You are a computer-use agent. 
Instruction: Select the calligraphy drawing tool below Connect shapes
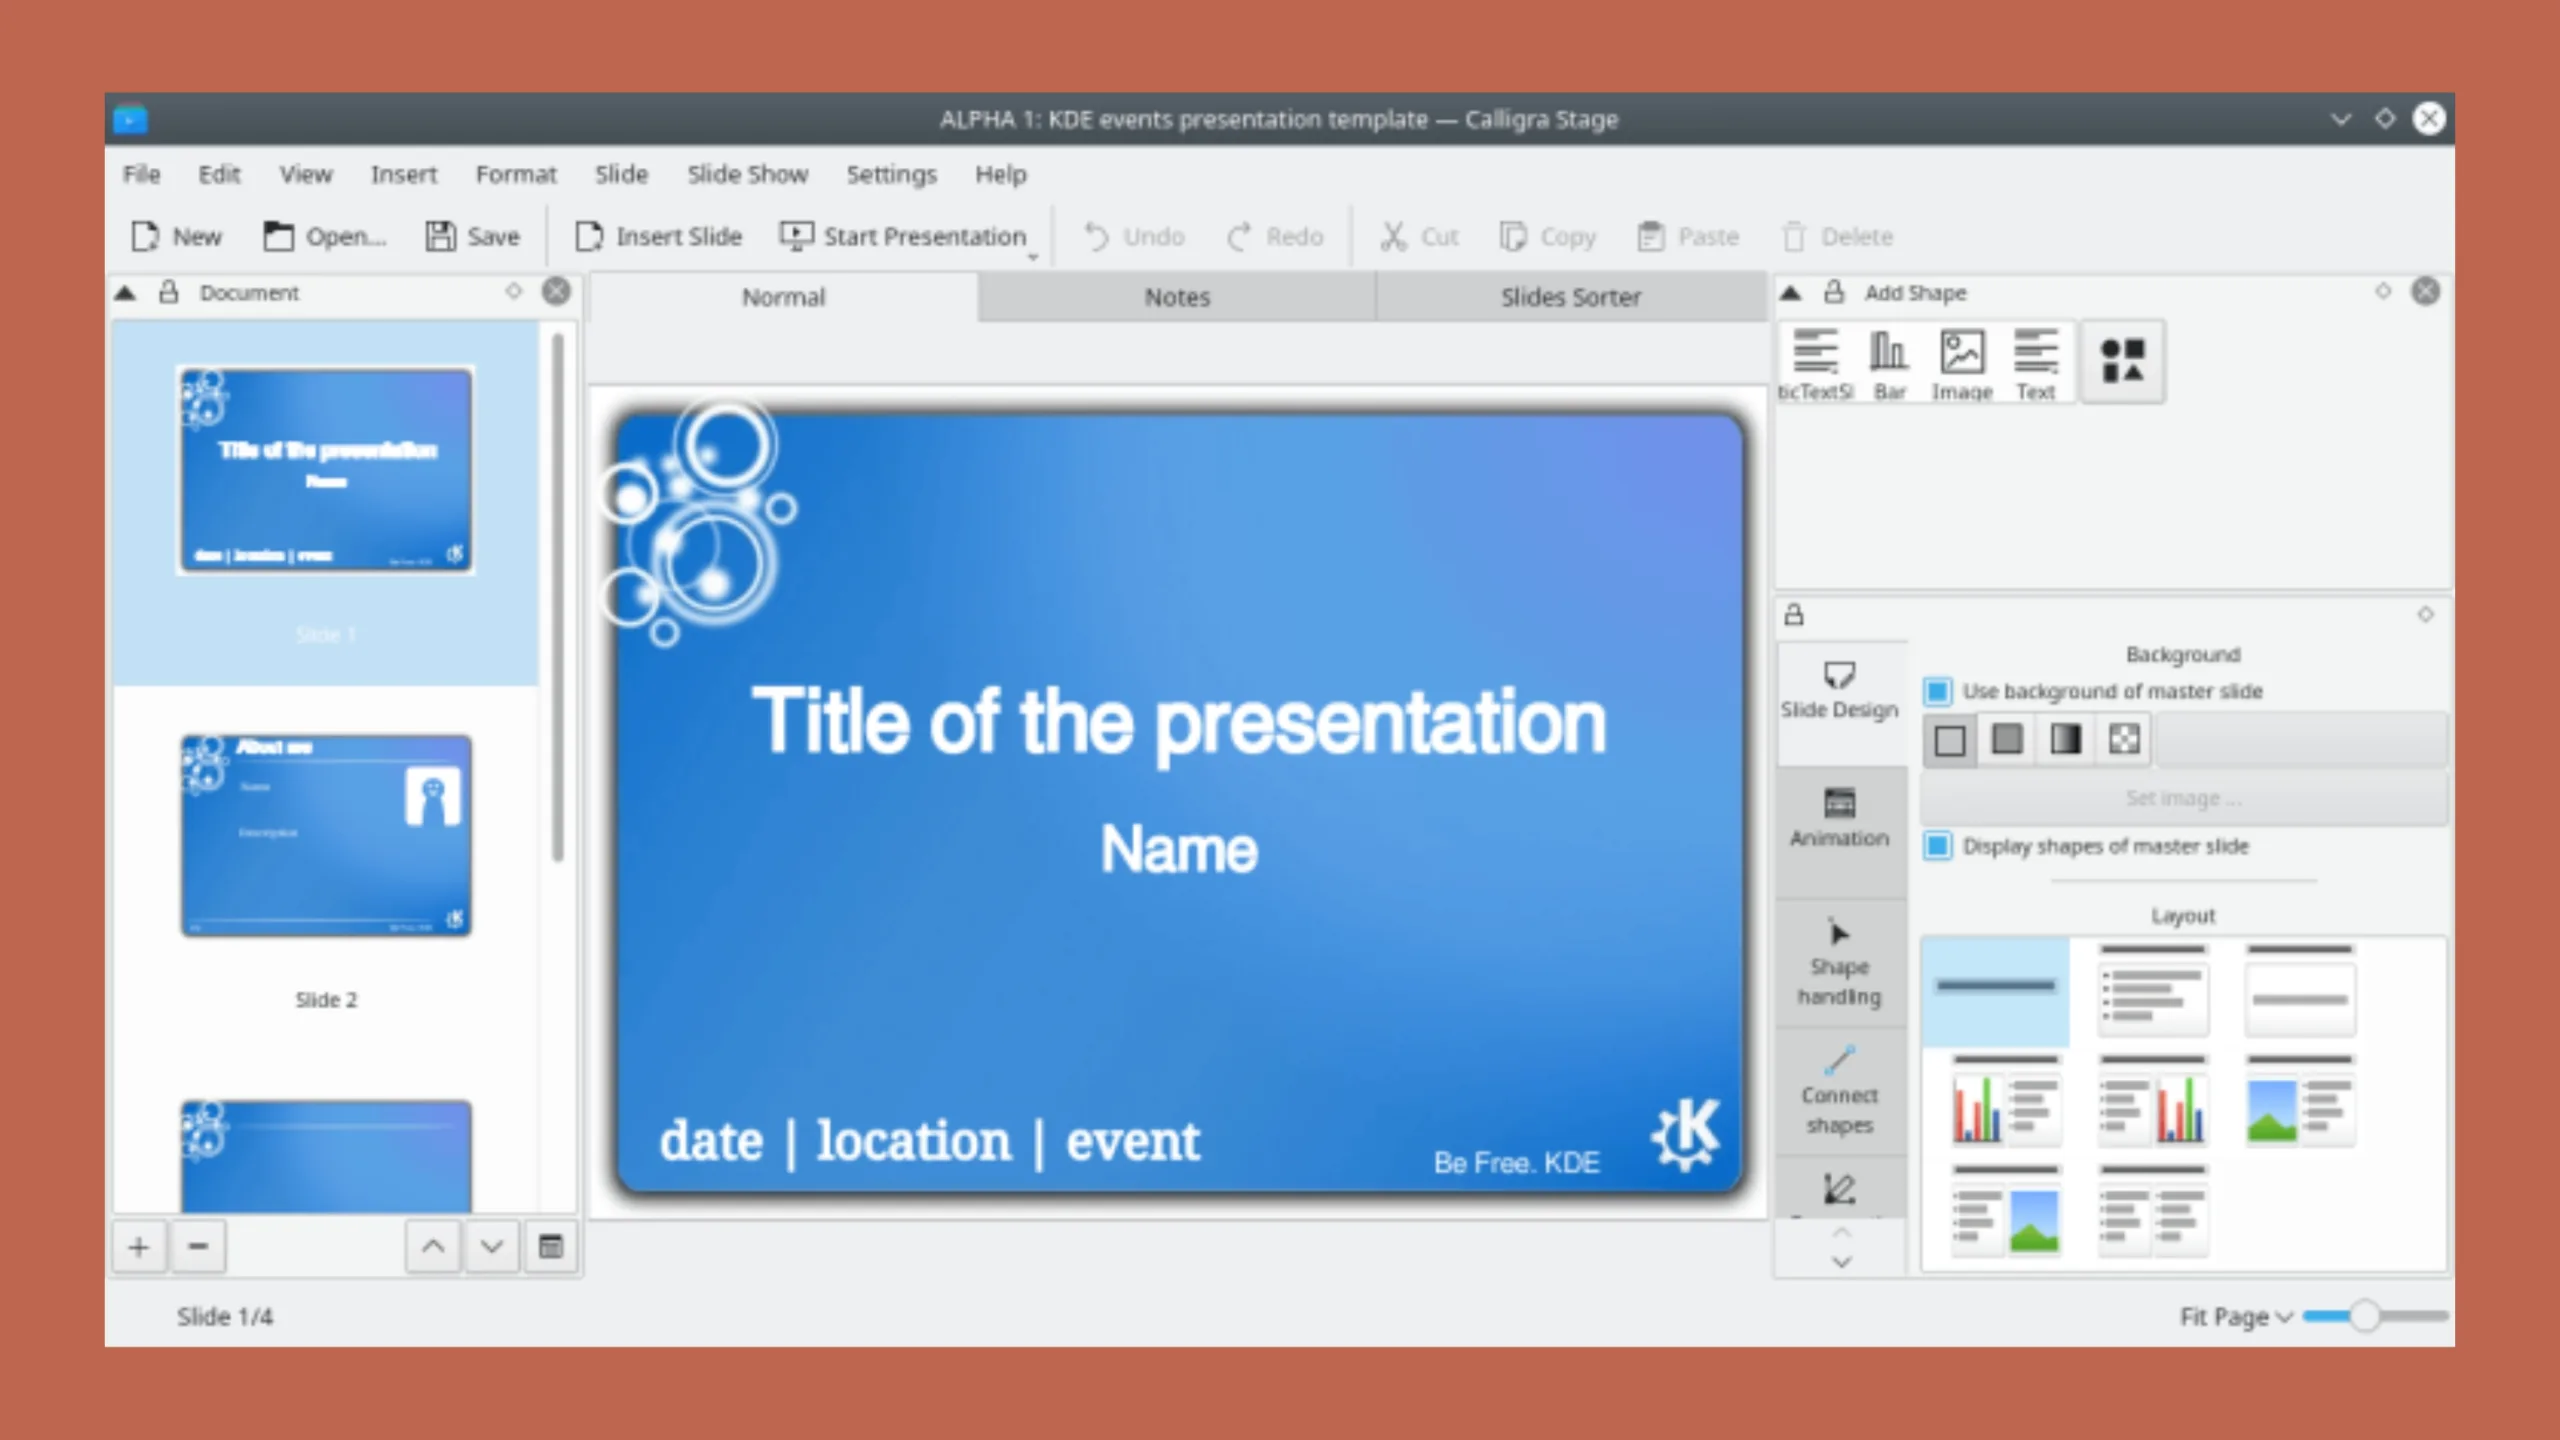1840,1188
